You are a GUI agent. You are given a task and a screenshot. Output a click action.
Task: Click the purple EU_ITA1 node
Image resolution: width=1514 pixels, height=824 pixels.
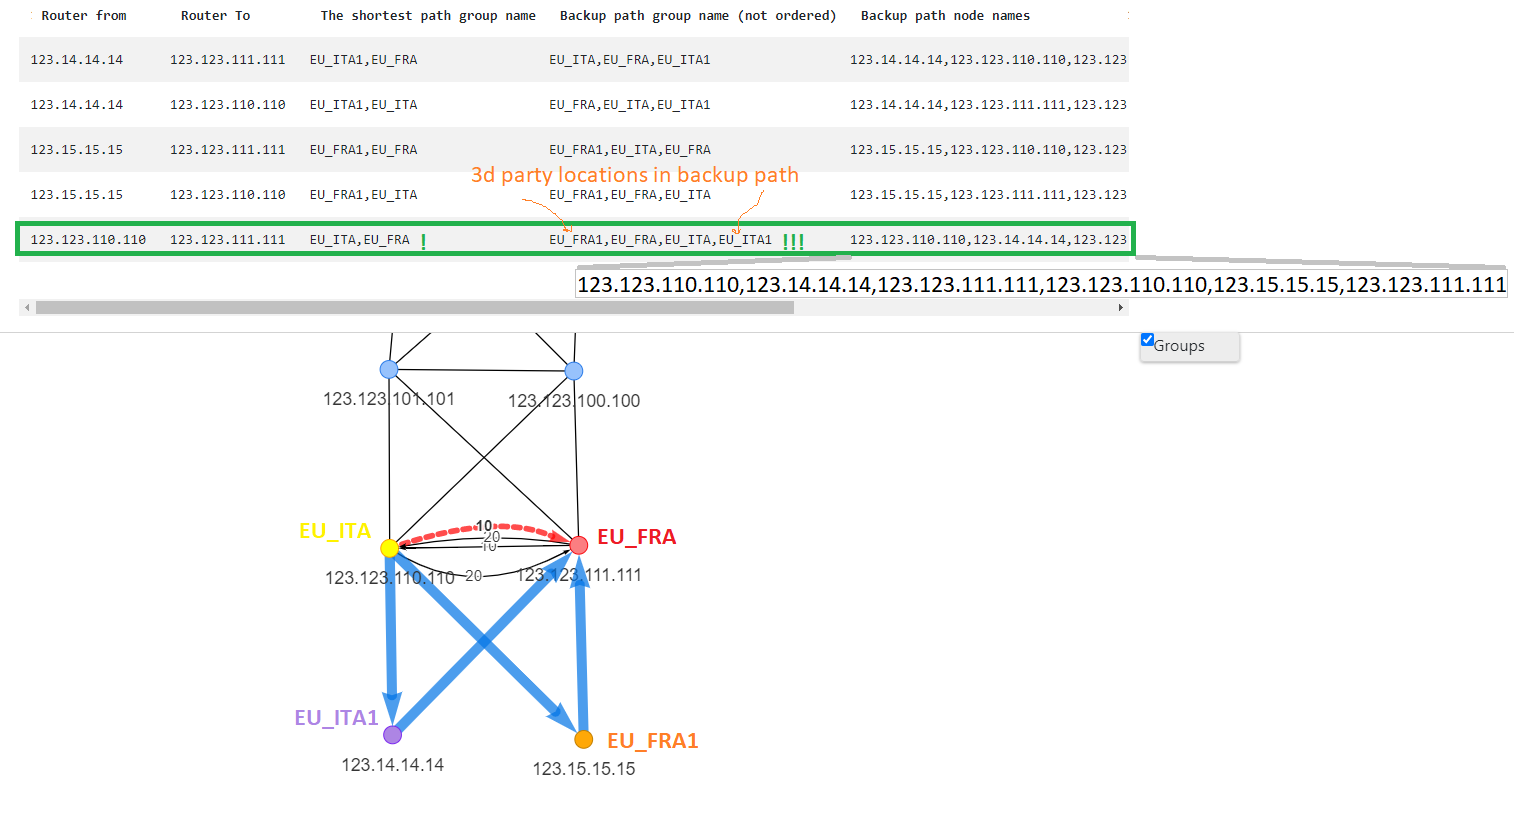click(392, 734)
